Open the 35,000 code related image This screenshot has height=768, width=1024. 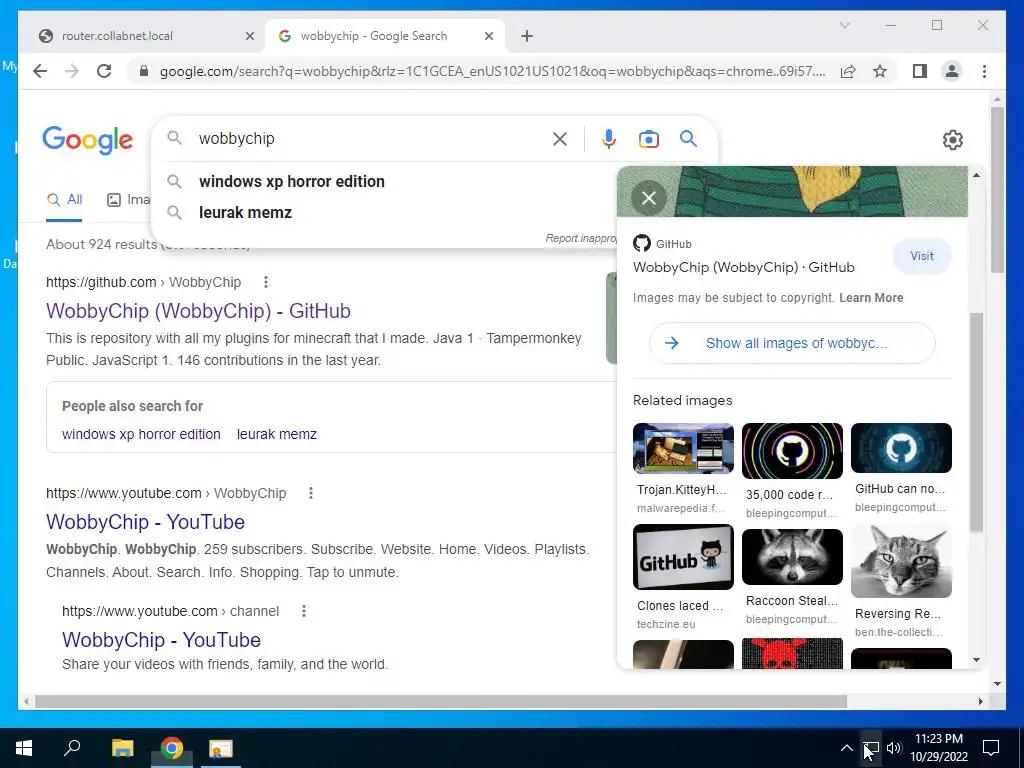[x=792, y=451]
